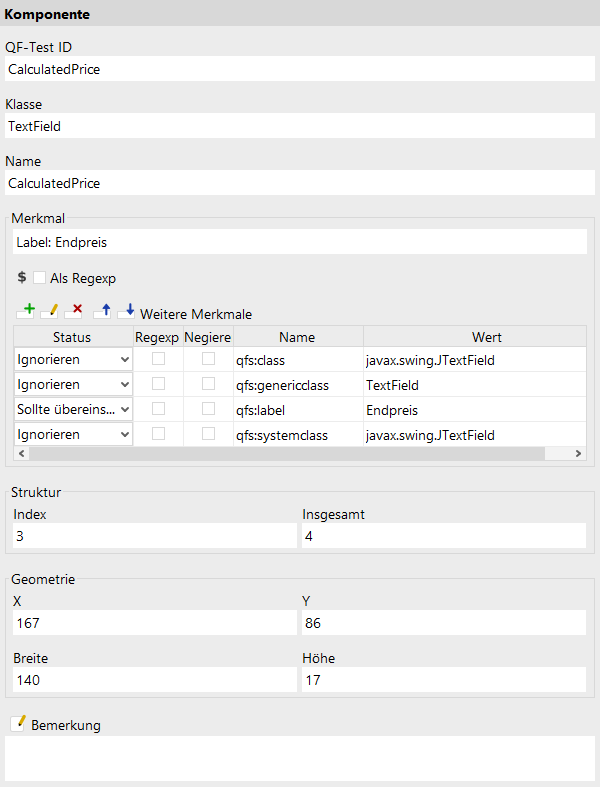Click the Breite field containing 140
The width and height of the screenshot is (600, 787).
(x=155, y=680)
